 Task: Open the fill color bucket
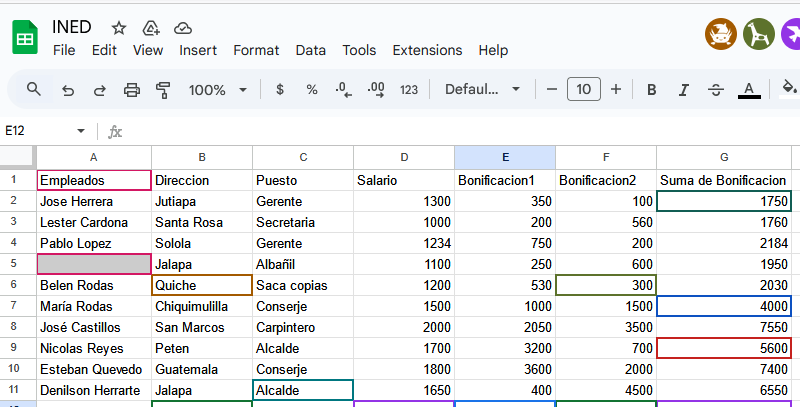(x=789, y=89)
